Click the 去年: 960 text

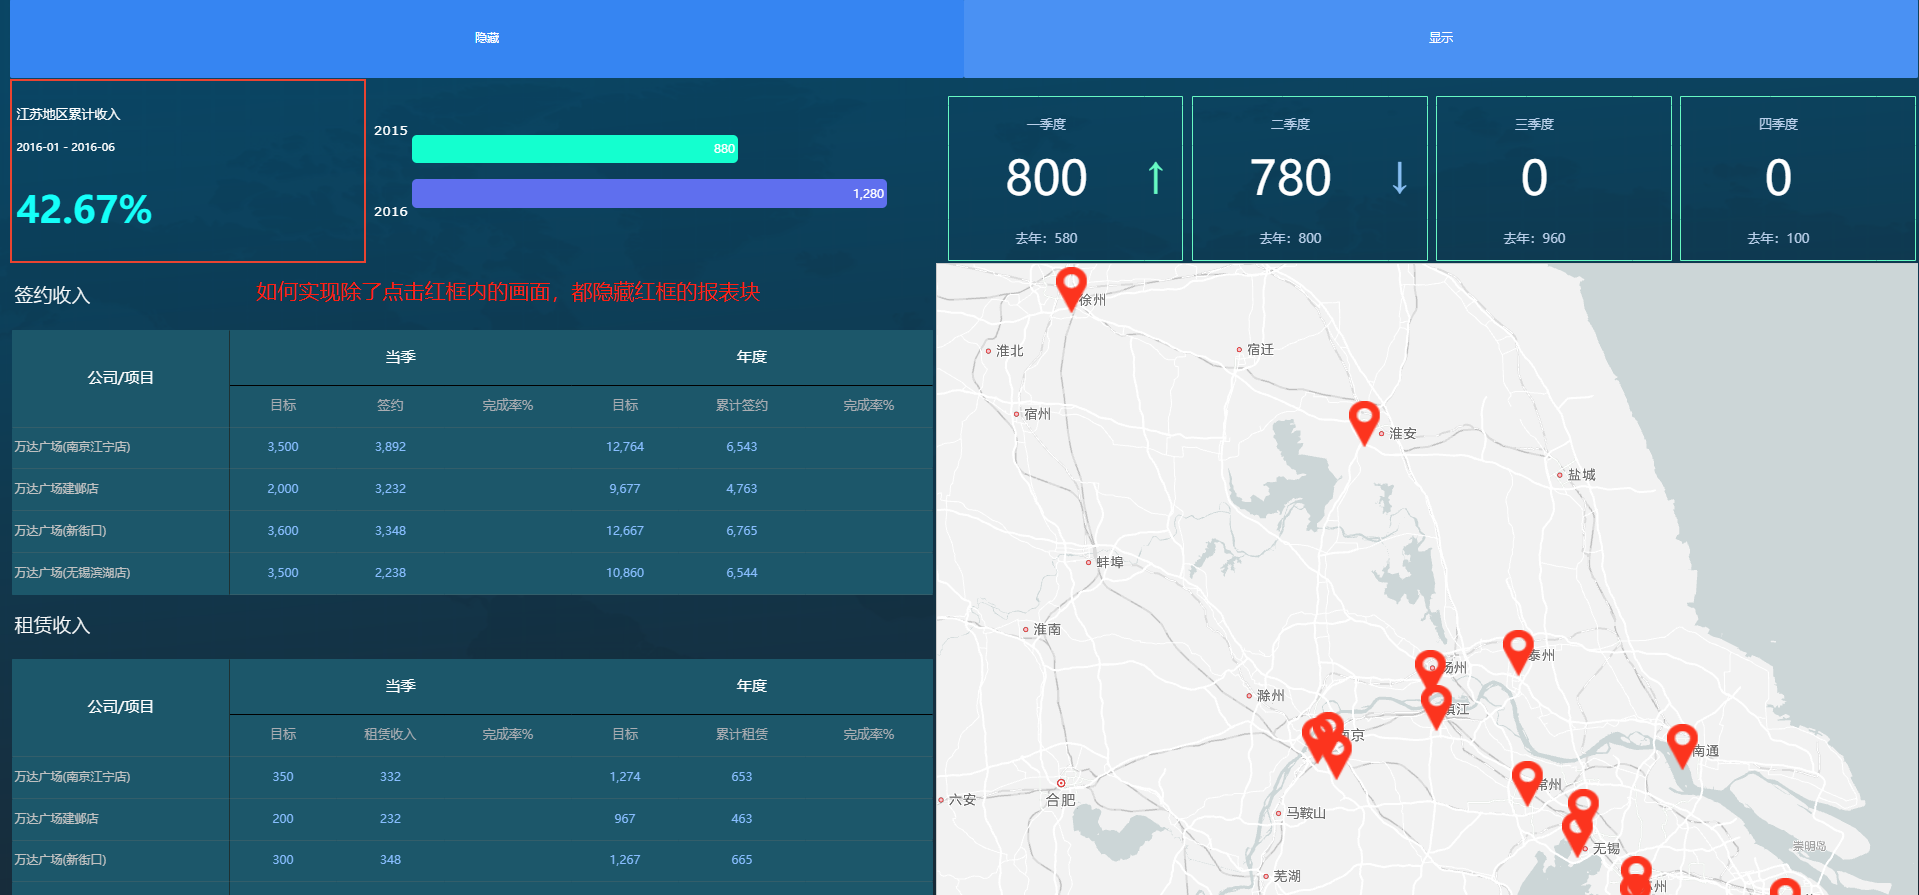click(1534, 238)
